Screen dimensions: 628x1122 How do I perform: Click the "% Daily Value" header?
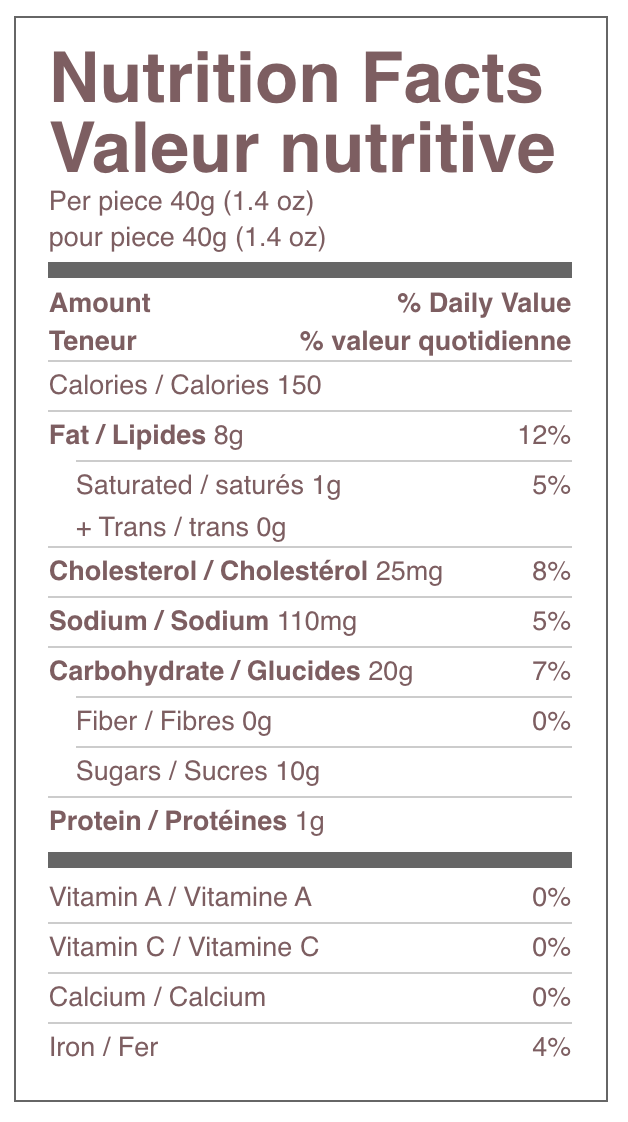483,303
